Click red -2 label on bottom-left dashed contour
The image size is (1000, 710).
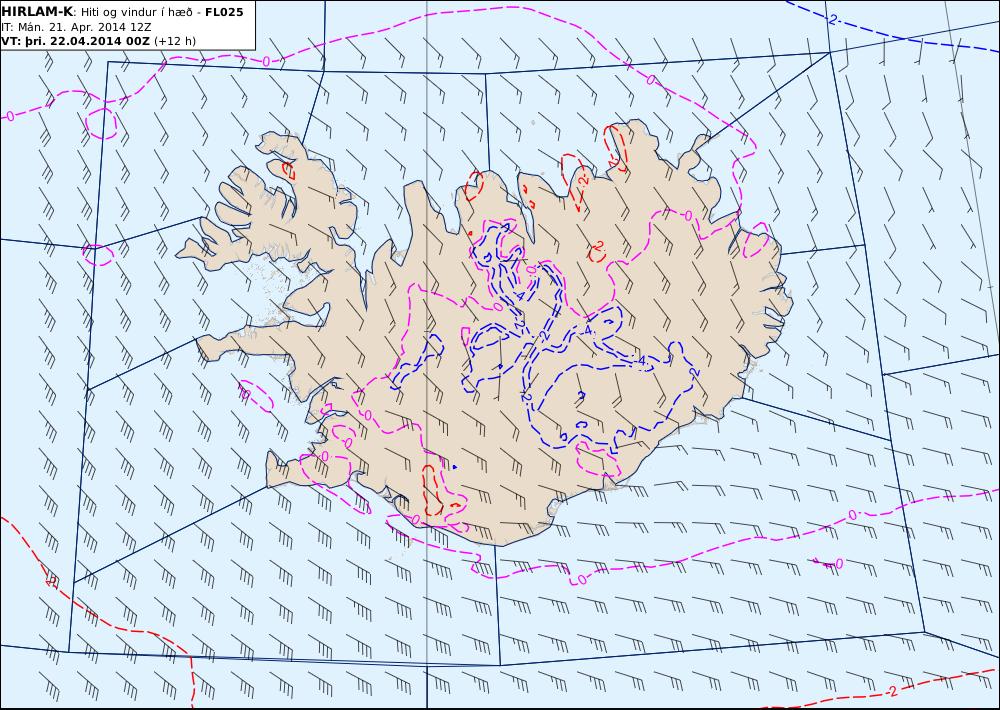(x=52, y=581)
